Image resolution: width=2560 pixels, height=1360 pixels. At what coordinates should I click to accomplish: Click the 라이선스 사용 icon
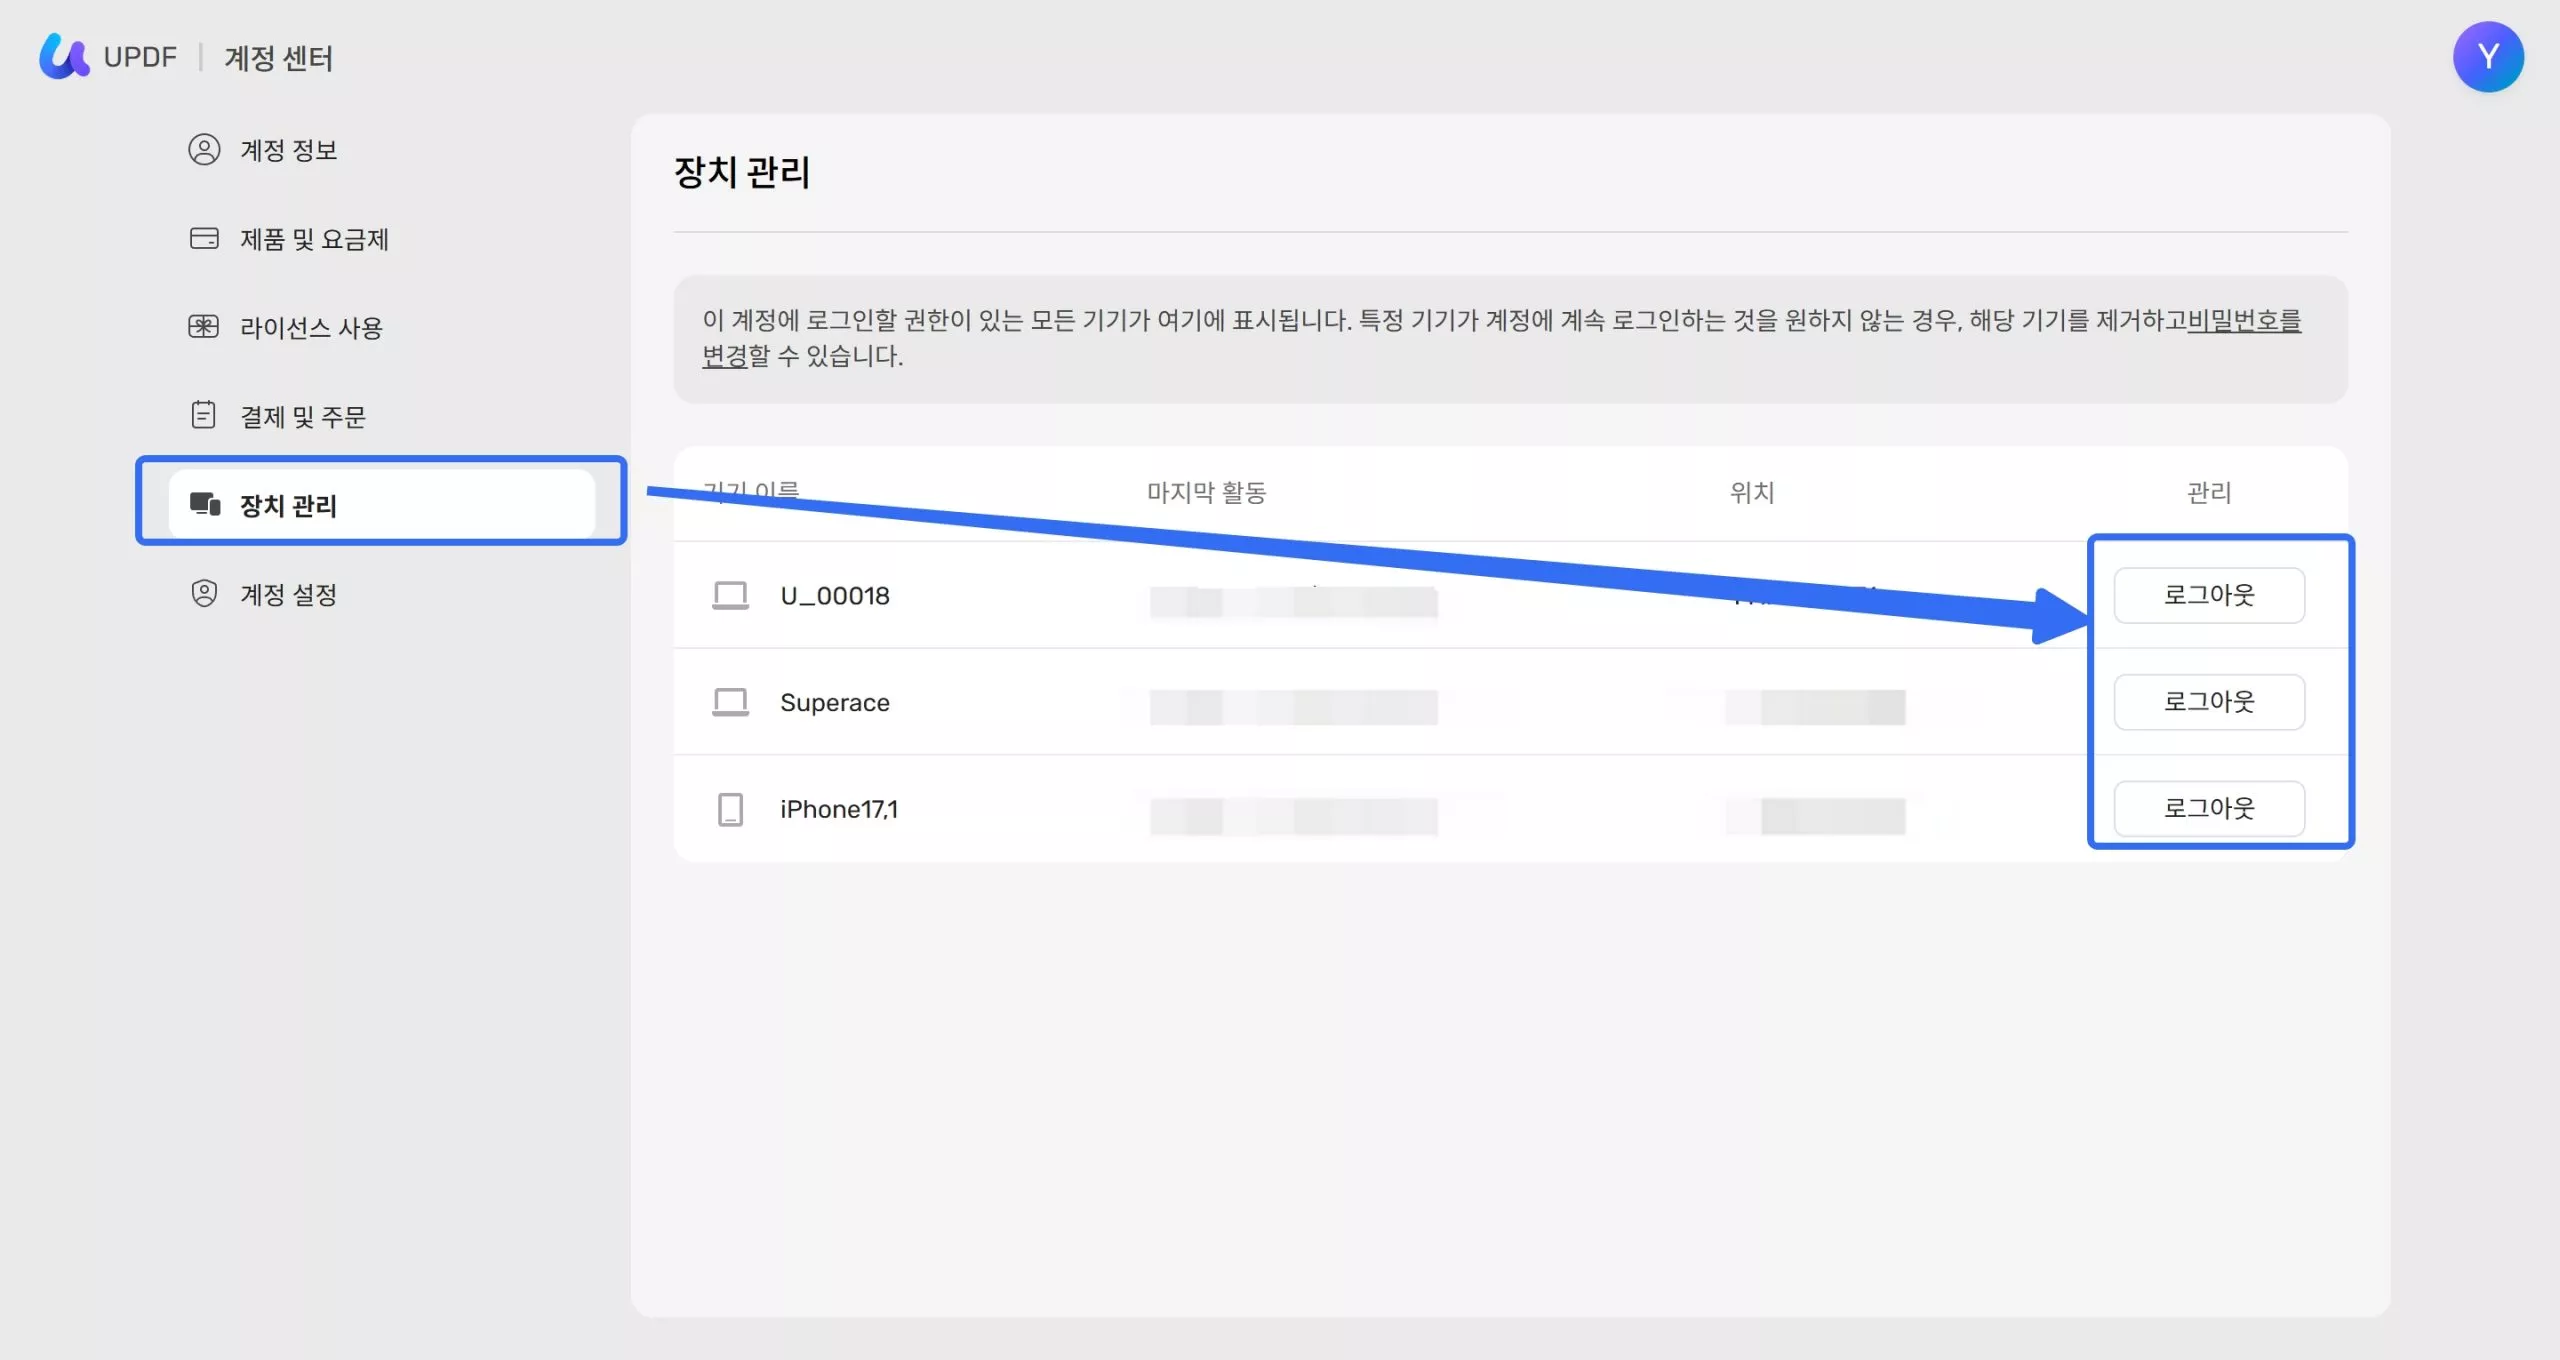click(x=204, y=327)
